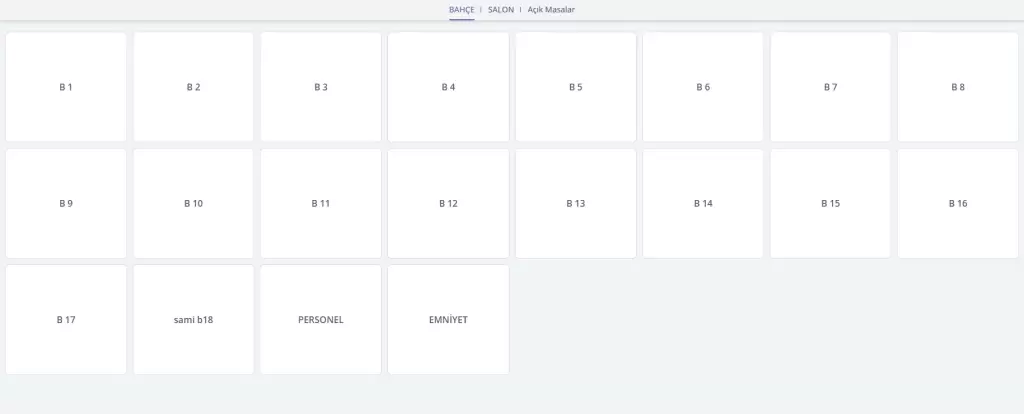Select the sami b18 table
Image resolution: width=1024 pixels, height=414 pixels.
(193, 319)
